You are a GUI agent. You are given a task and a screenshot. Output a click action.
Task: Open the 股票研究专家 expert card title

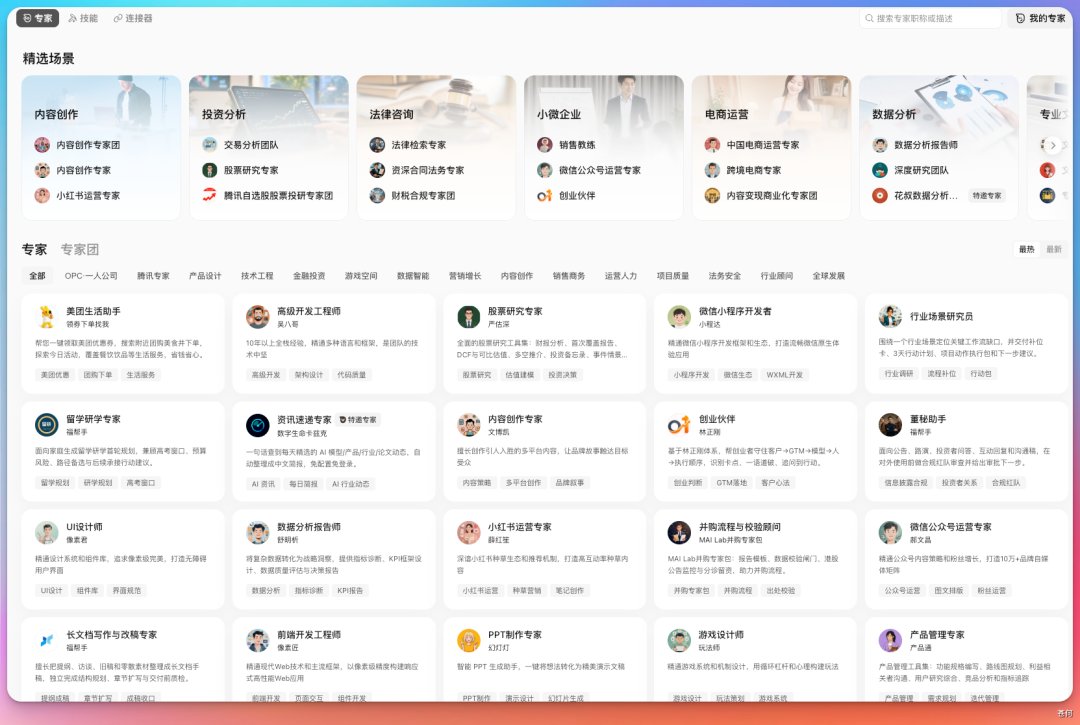pos(515,311)
